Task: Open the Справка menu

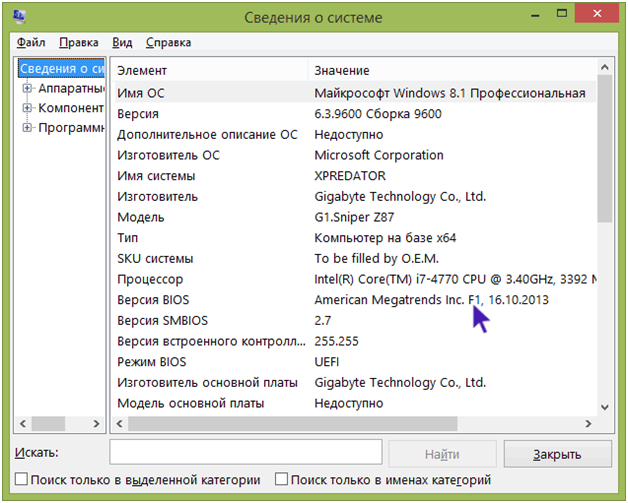Action: pos(168,43)
